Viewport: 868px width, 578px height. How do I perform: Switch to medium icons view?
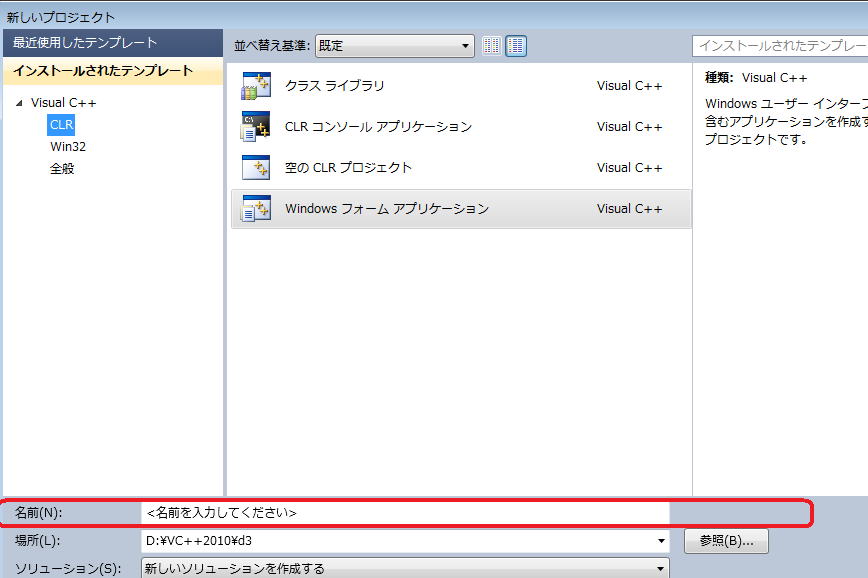[x=516, y=46]
